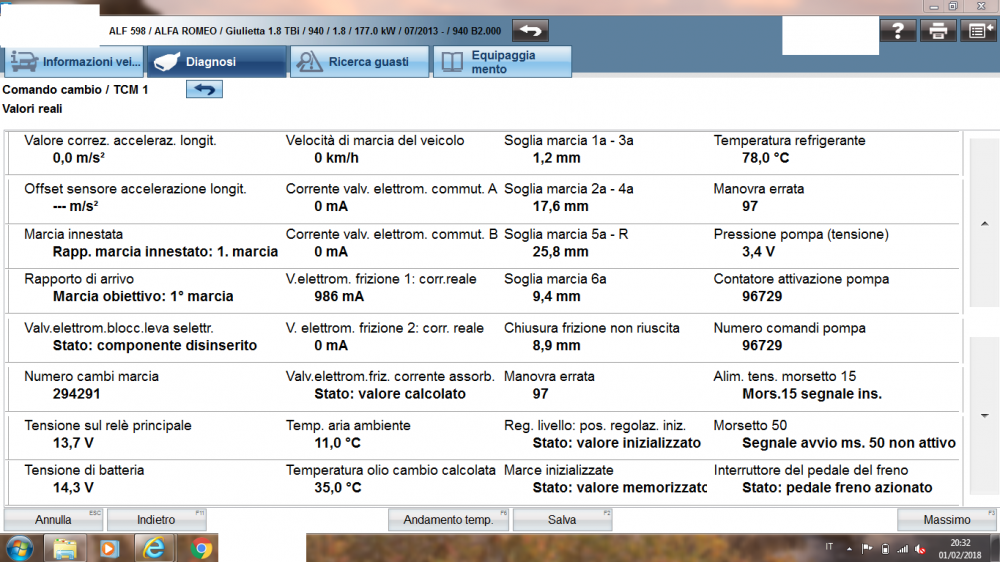This screenshot has width=1000, height=562.
Task: Select the Contatore attivazione pompa value 96729
Action: pyautogui.click(x=762, y=297)
